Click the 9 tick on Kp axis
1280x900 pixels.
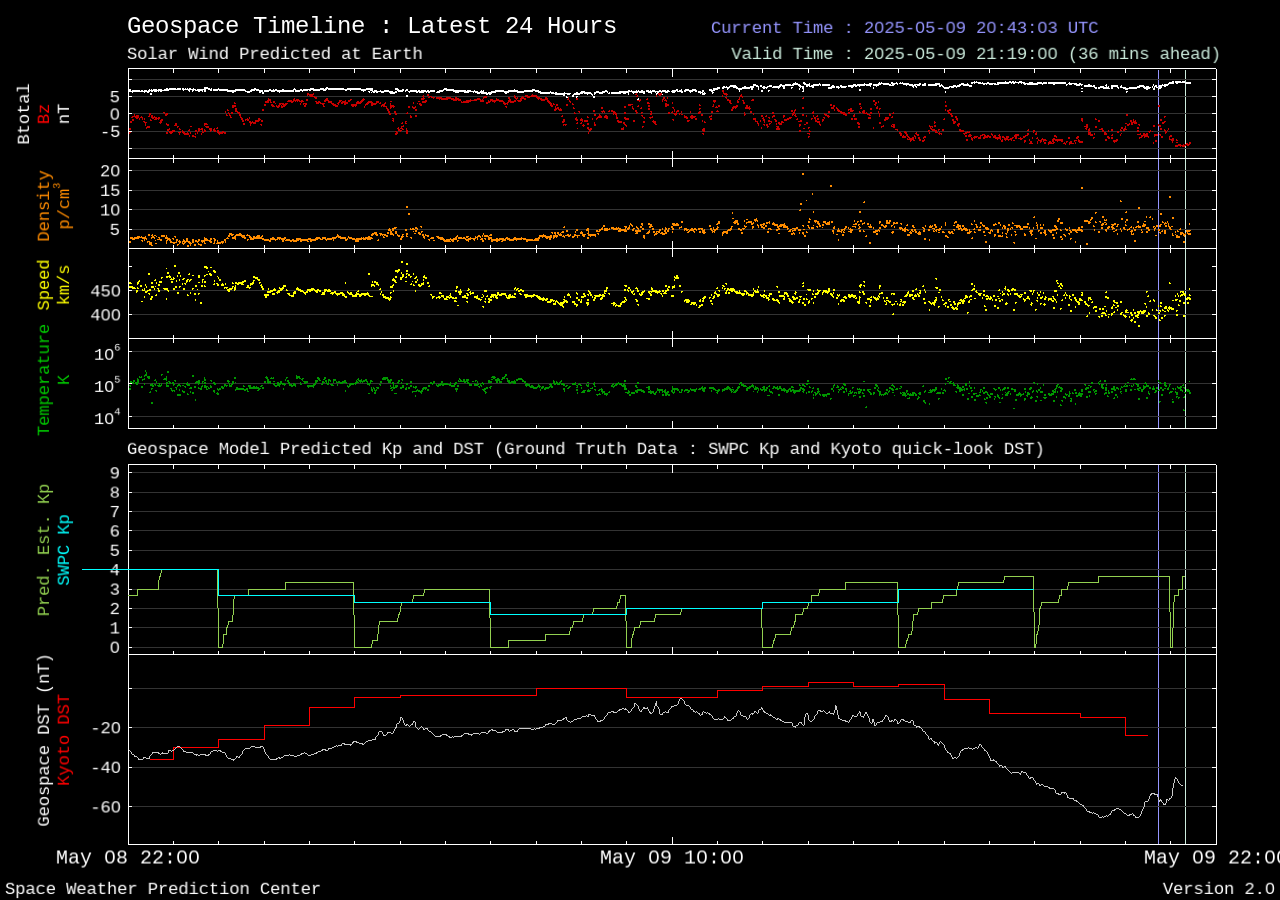pos(115,473)
